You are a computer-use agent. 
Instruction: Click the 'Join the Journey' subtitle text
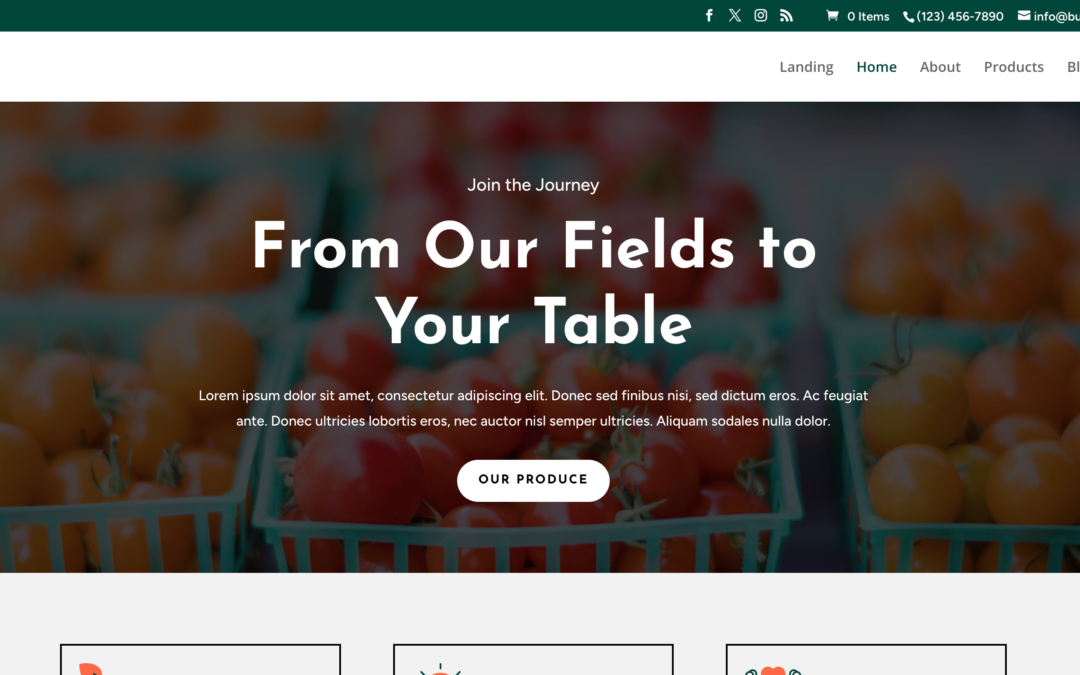[533, 185]
